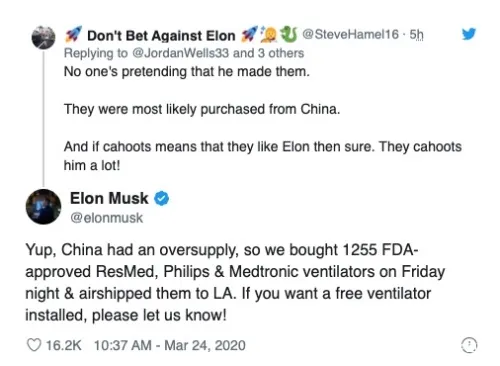This screenshot has height=366, width=500.
Task: Like the tweet with the heart icon
Action: click(34, 345)
